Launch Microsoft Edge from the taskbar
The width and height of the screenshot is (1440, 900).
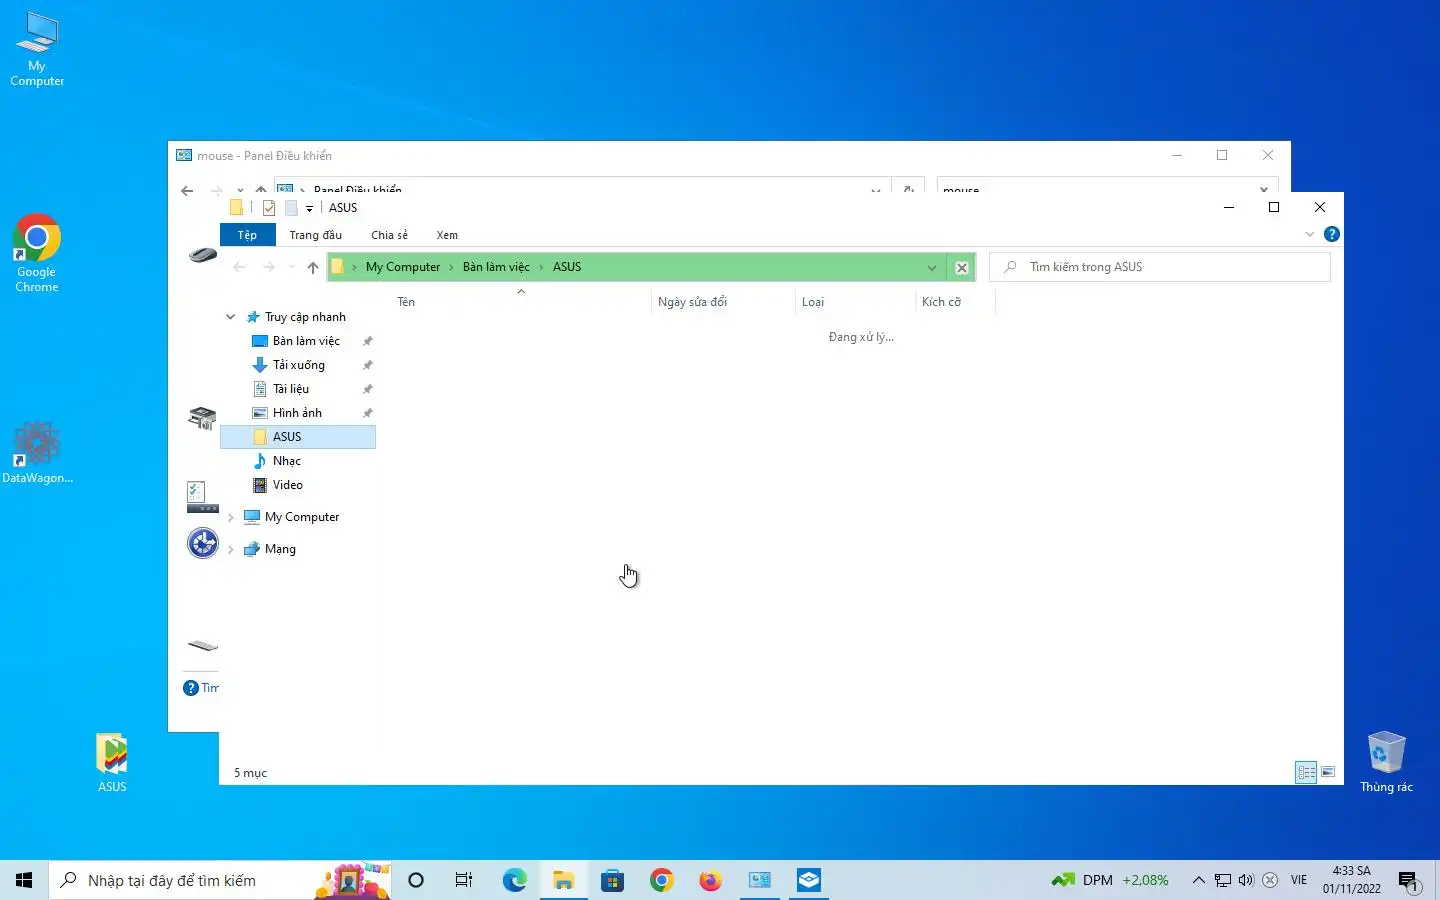(514, 880)
